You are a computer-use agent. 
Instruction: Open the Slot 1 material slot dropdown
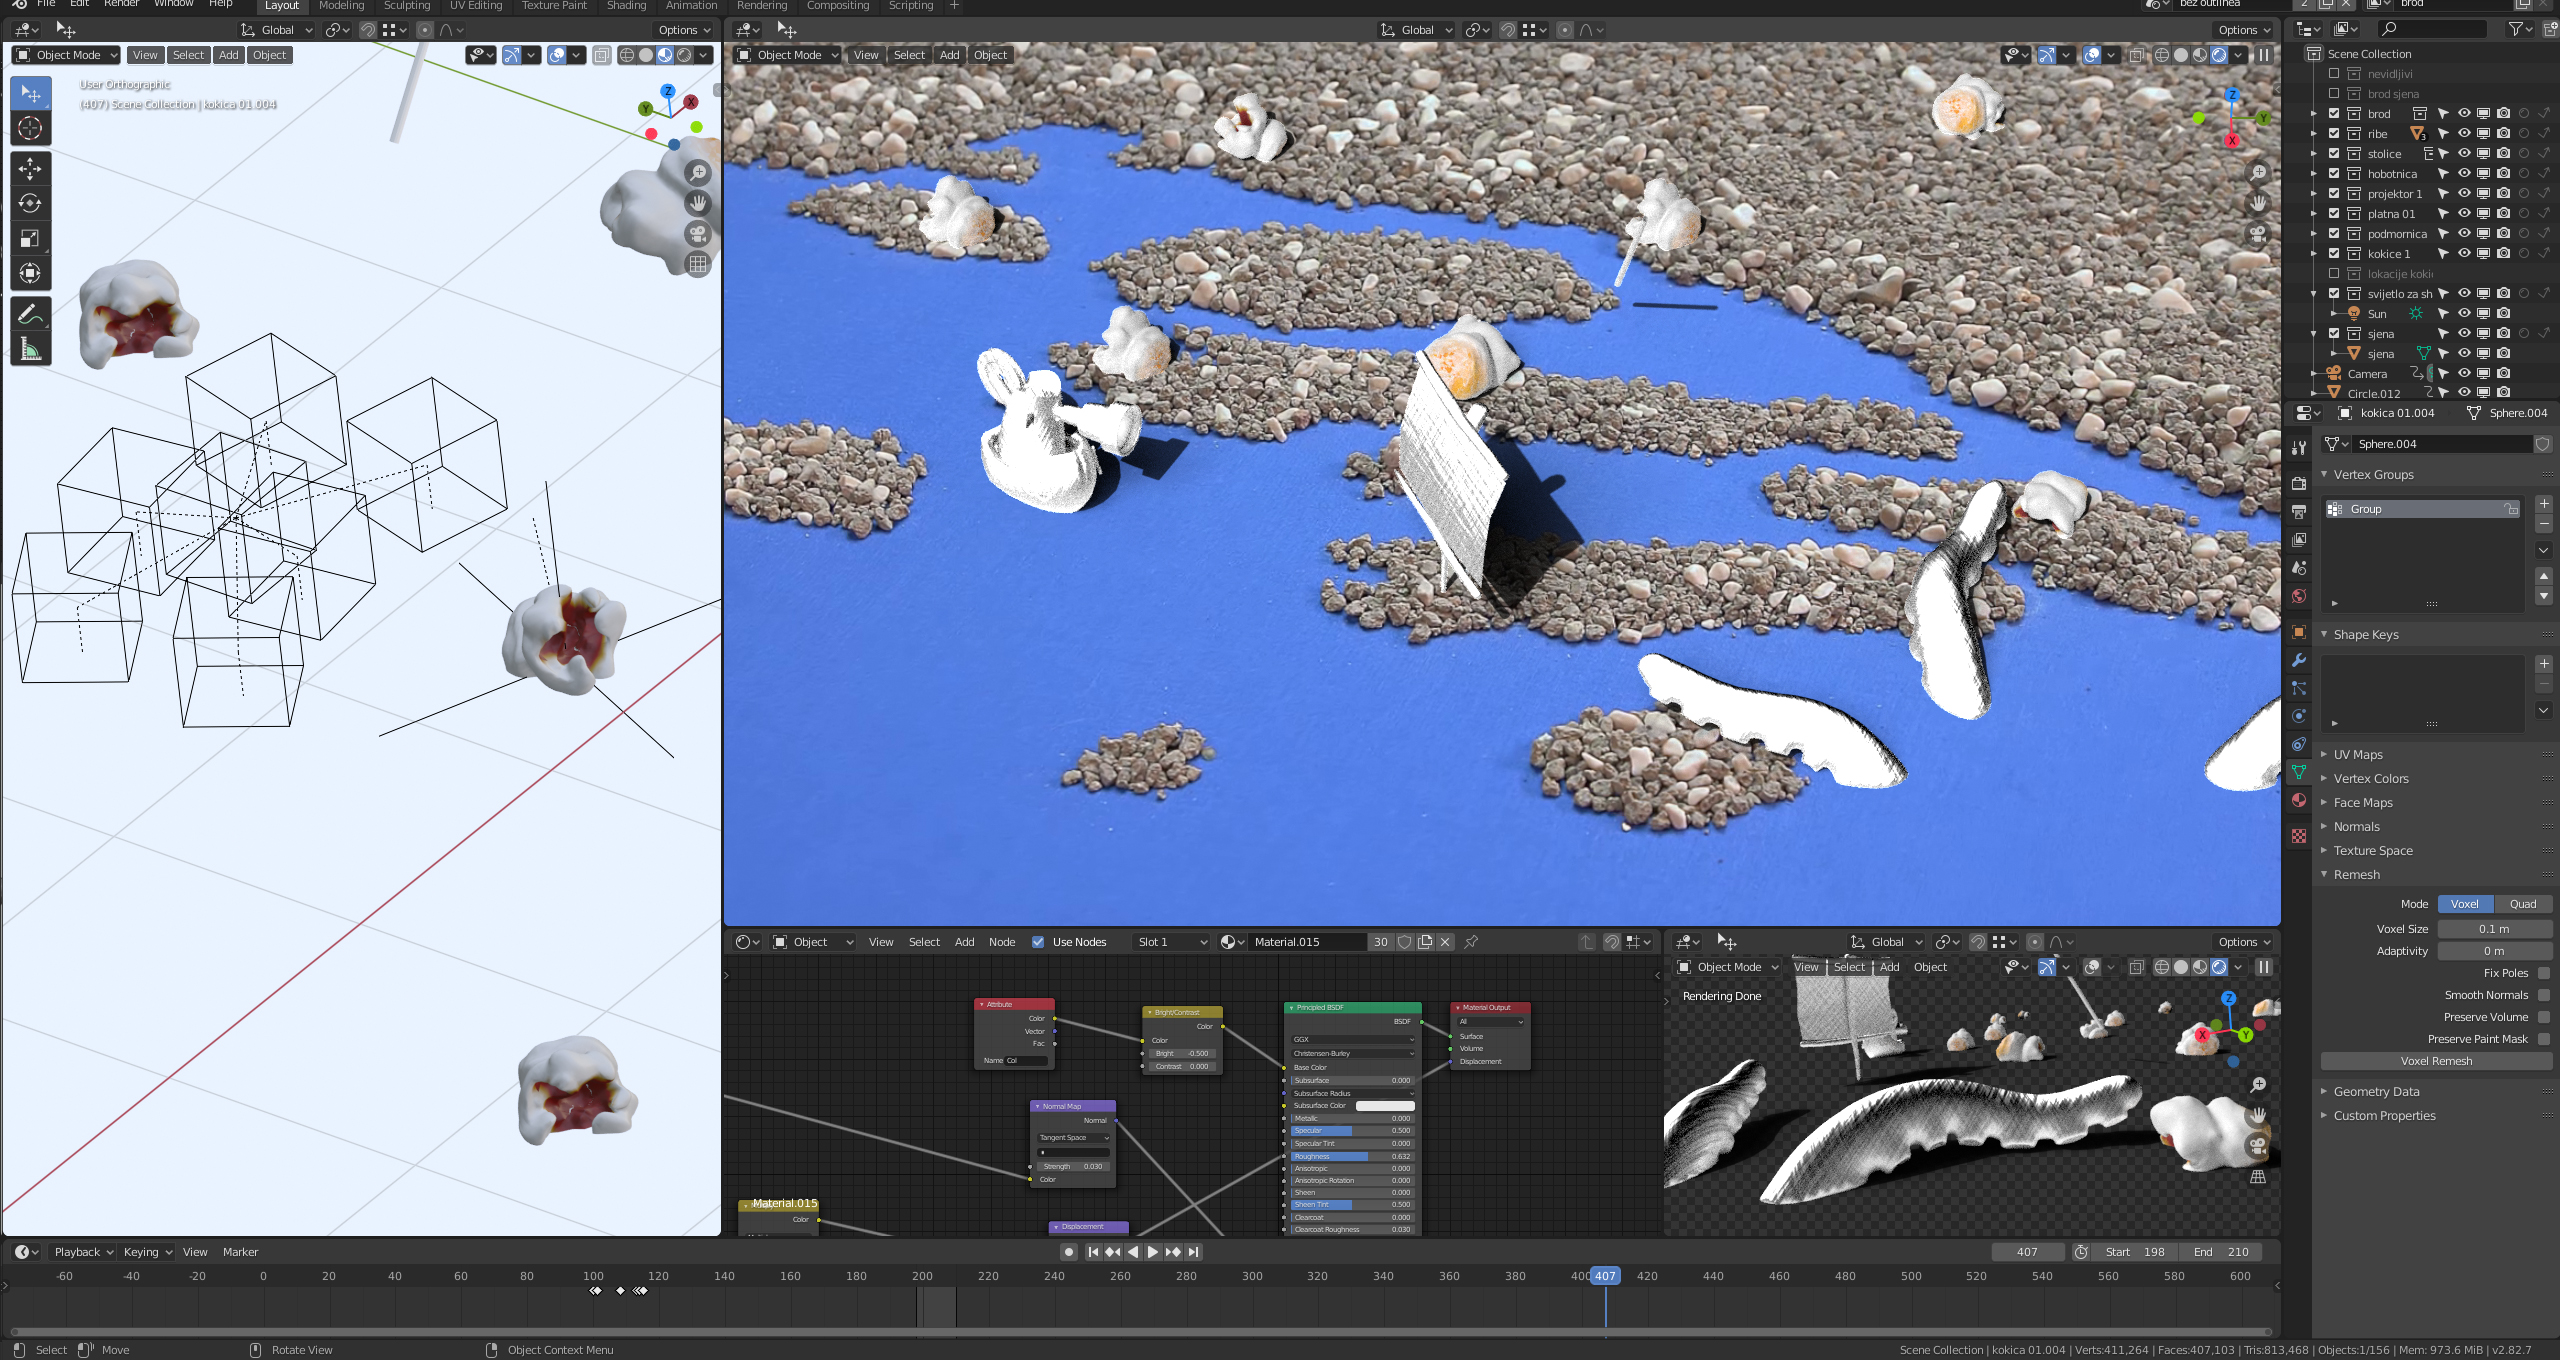point(1171,942)
